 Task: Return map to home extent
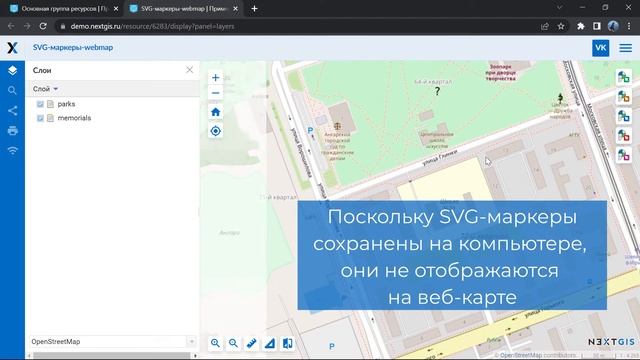click(x=216, y=112)
